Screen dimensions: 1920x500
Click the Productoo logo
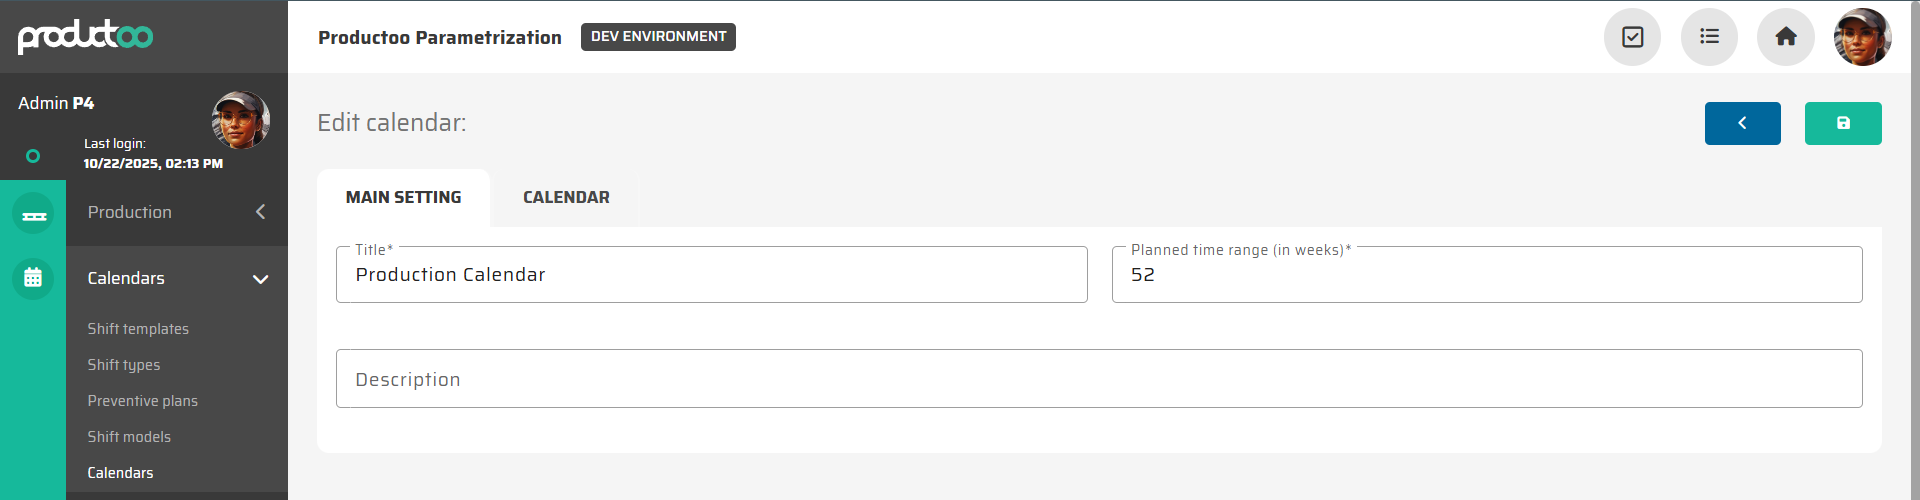pos(85,36)
